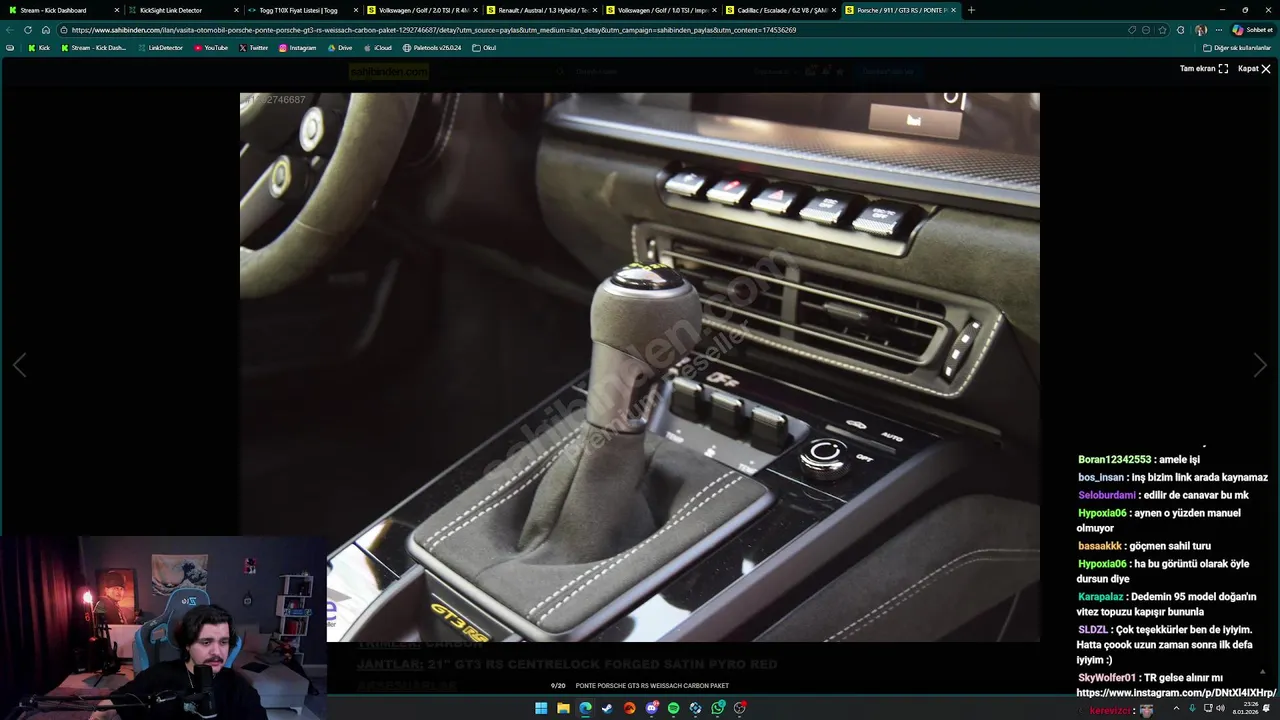Open Spotify from taskbar

click(673, 708)
